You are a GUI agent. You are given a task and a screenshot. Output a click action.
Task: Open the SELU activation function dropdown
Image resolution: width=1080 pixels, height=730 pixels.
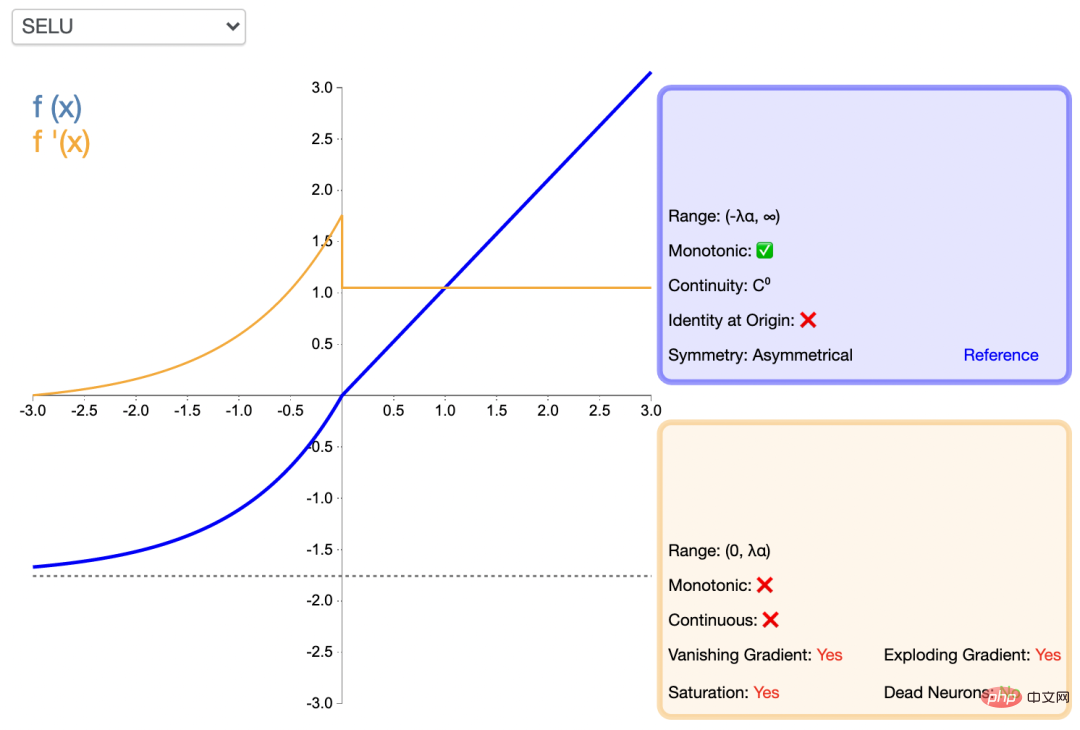129,27
